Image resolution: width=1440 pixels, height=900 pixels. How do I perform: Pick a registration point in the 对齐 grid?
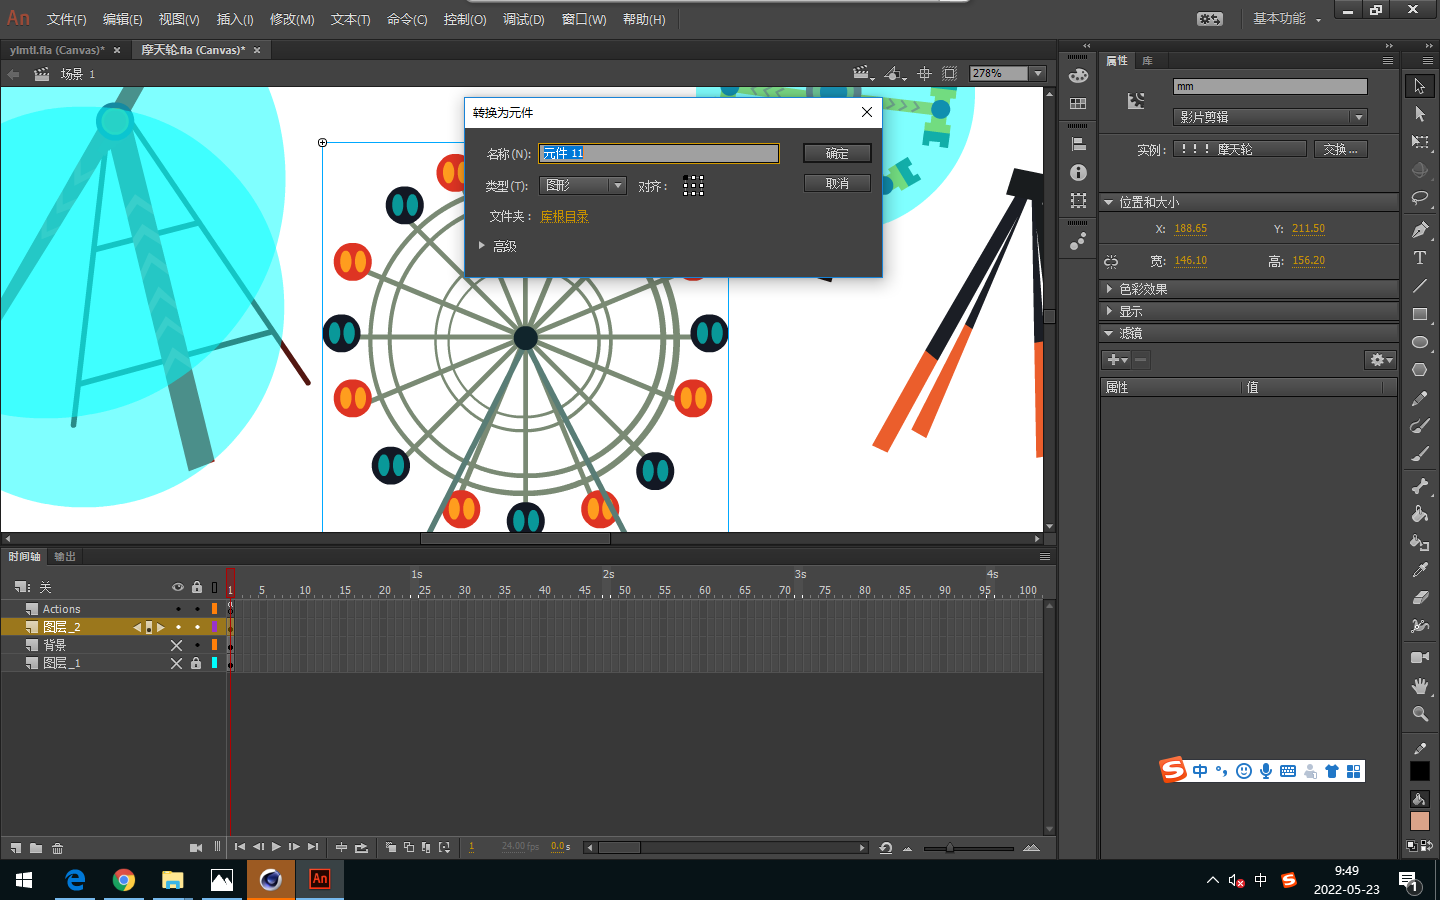(693, 186)
